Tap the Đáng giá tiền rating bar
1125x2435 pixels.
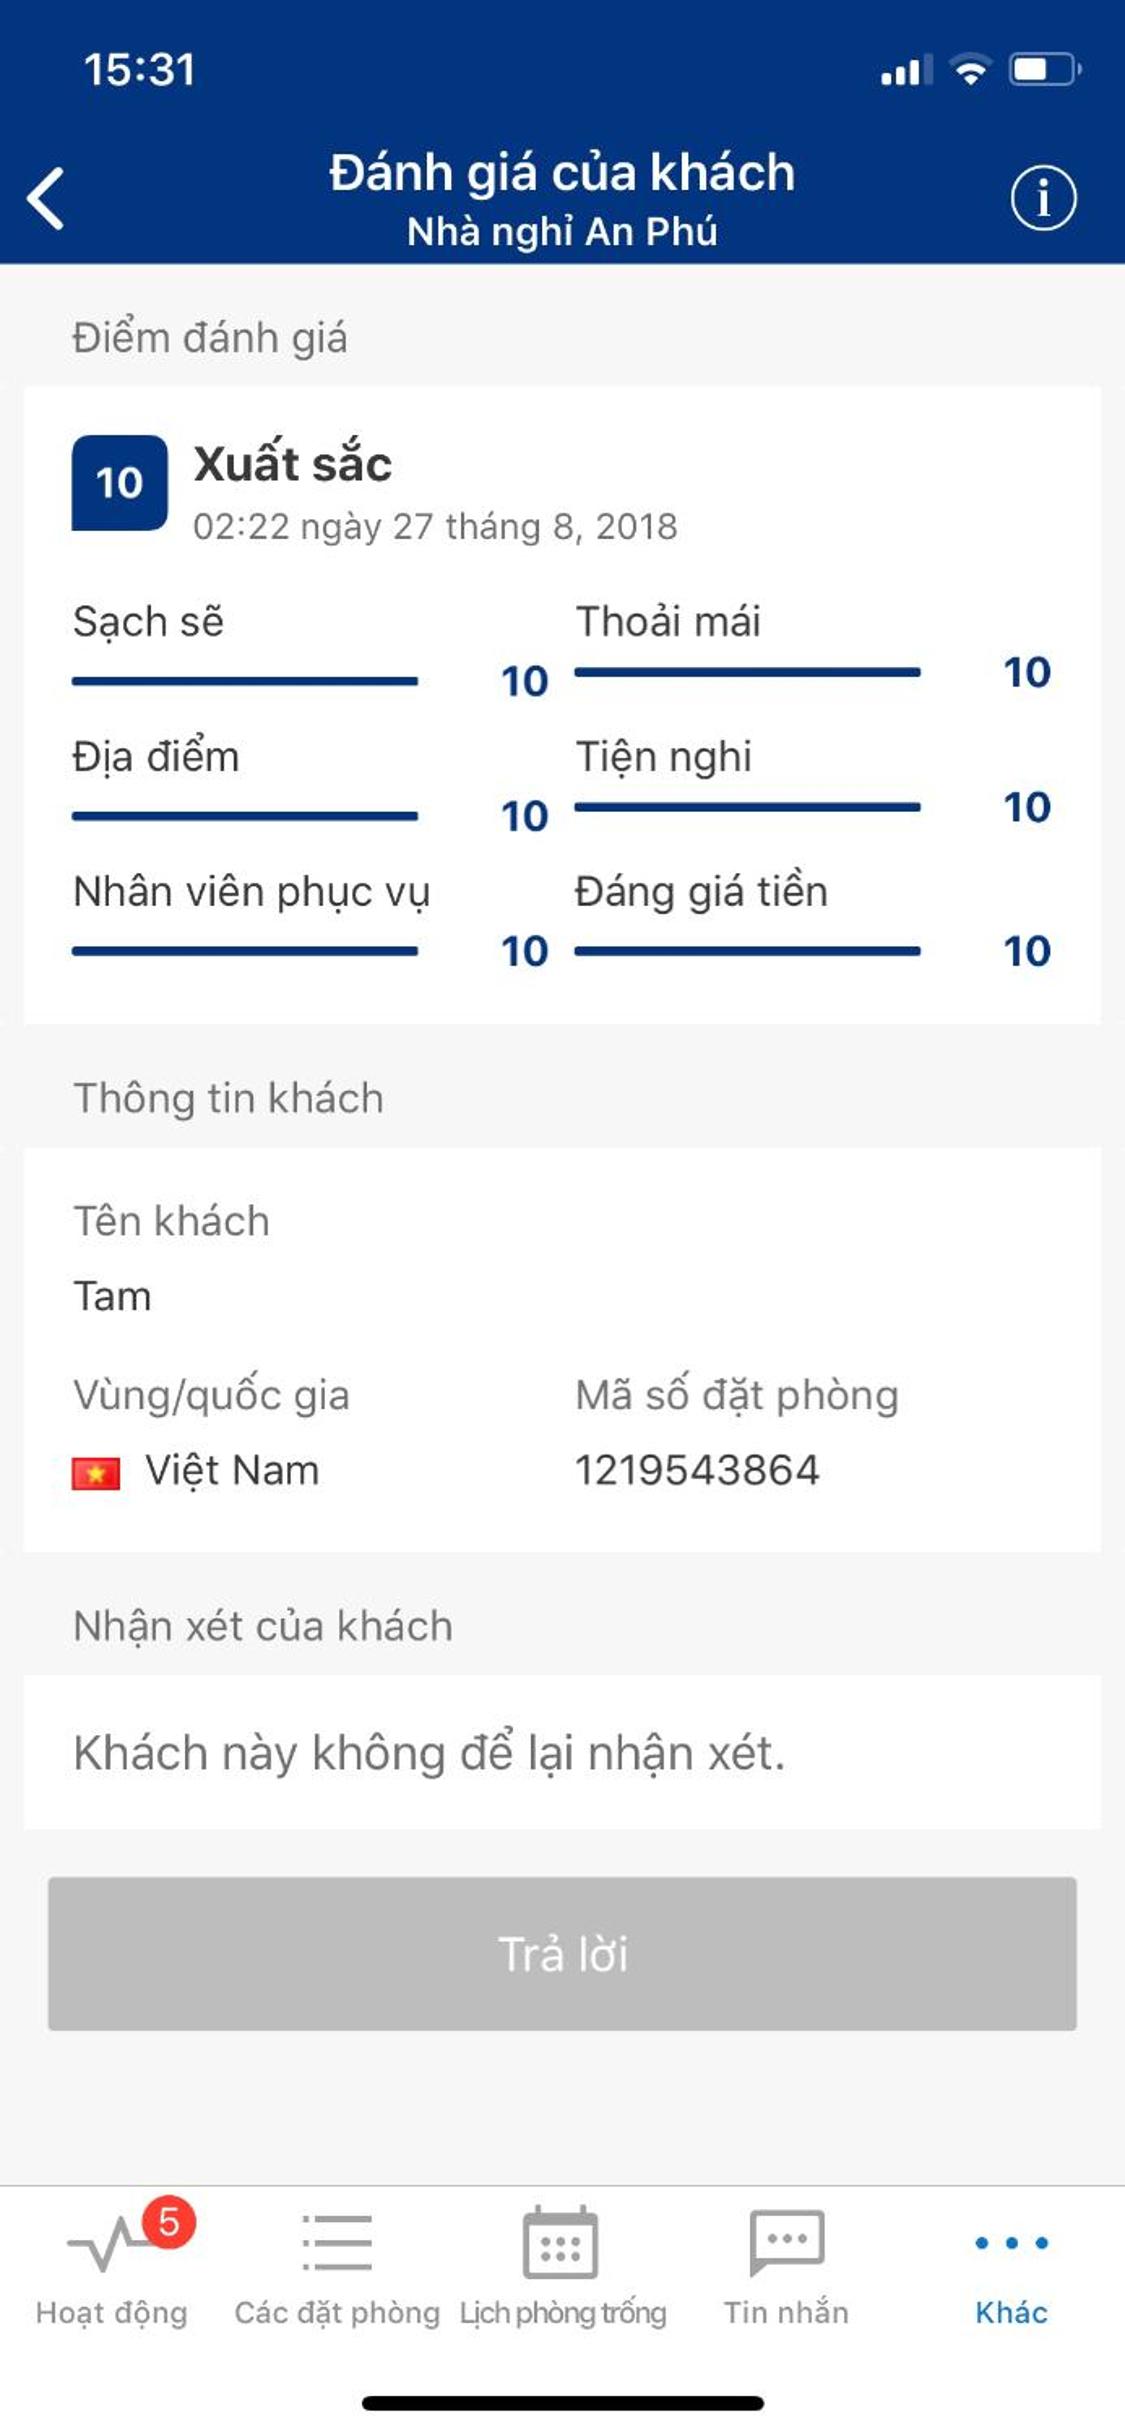pos(747,951)
